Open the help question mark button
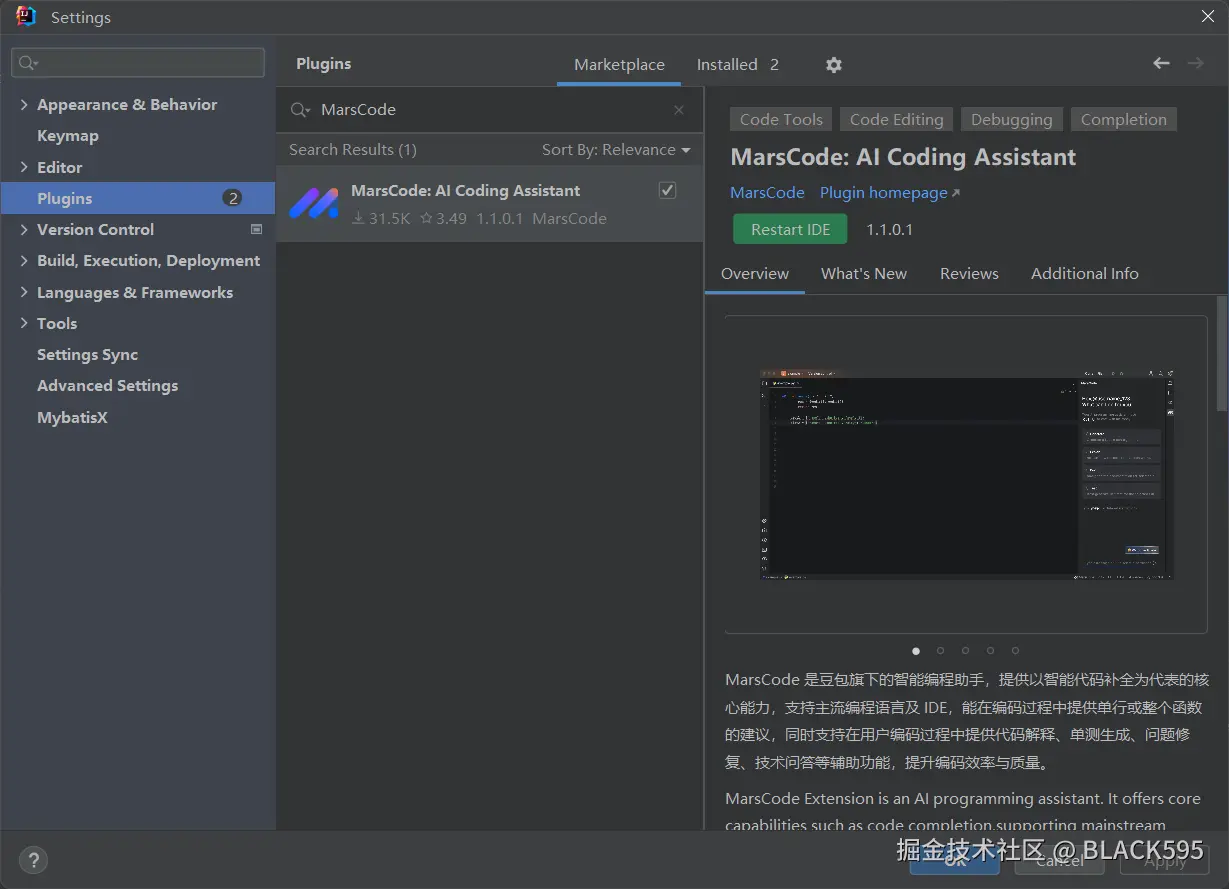This screenshot has height=889, width=1229. pos(33,859)
